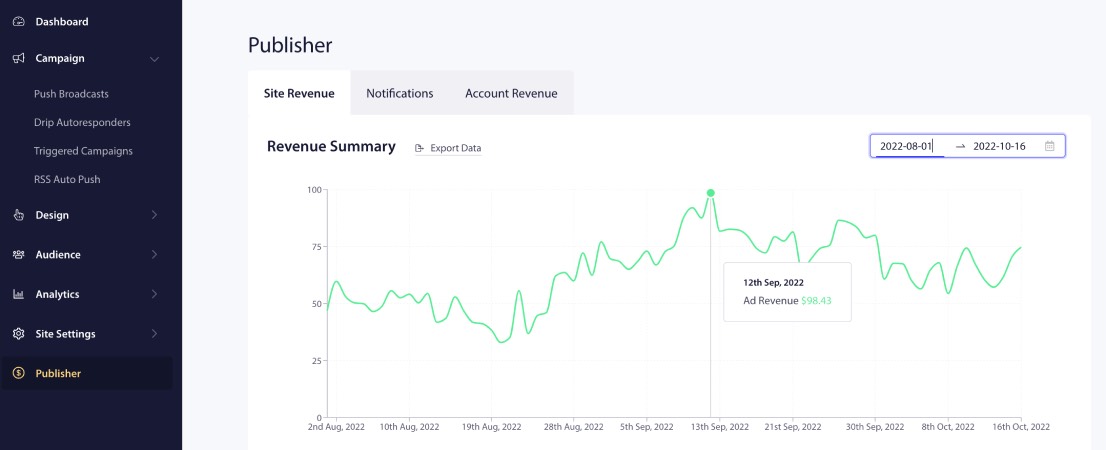Click the Publisher dollar coin icon
1106x450 pixels.
tap(19, 374)
